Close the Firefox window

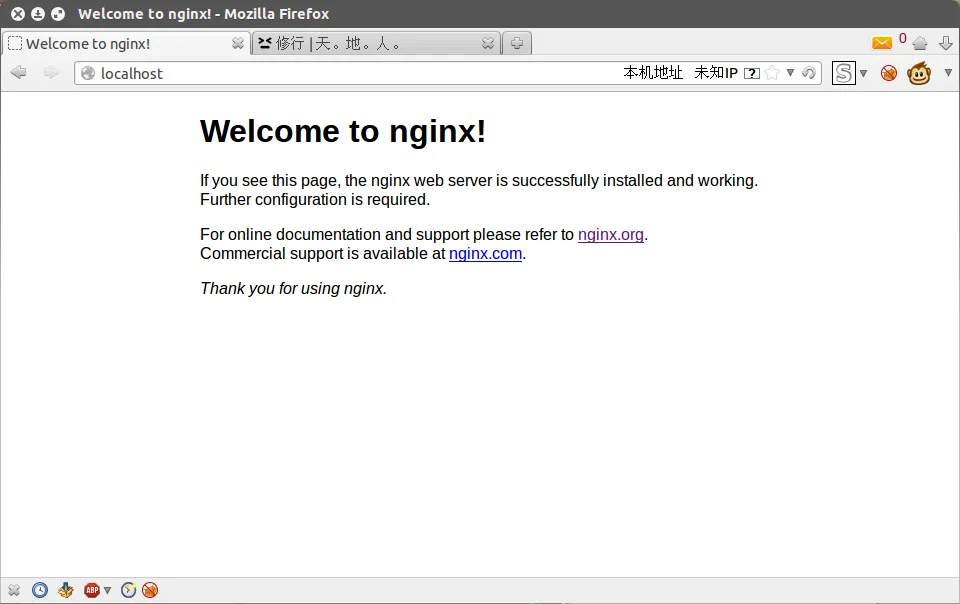pyautogui.click(x=18, y=13)
